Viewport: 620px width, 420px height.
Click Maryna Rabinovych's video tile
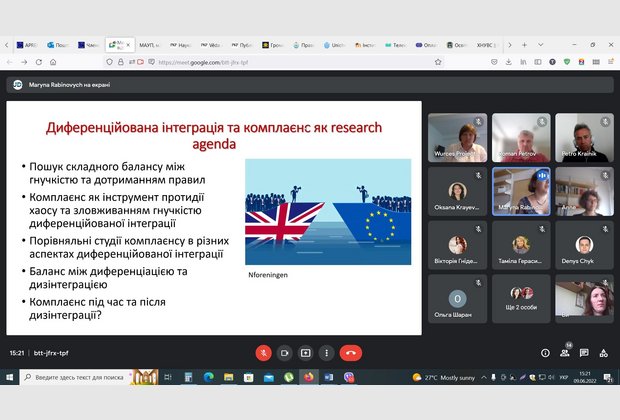521,189
